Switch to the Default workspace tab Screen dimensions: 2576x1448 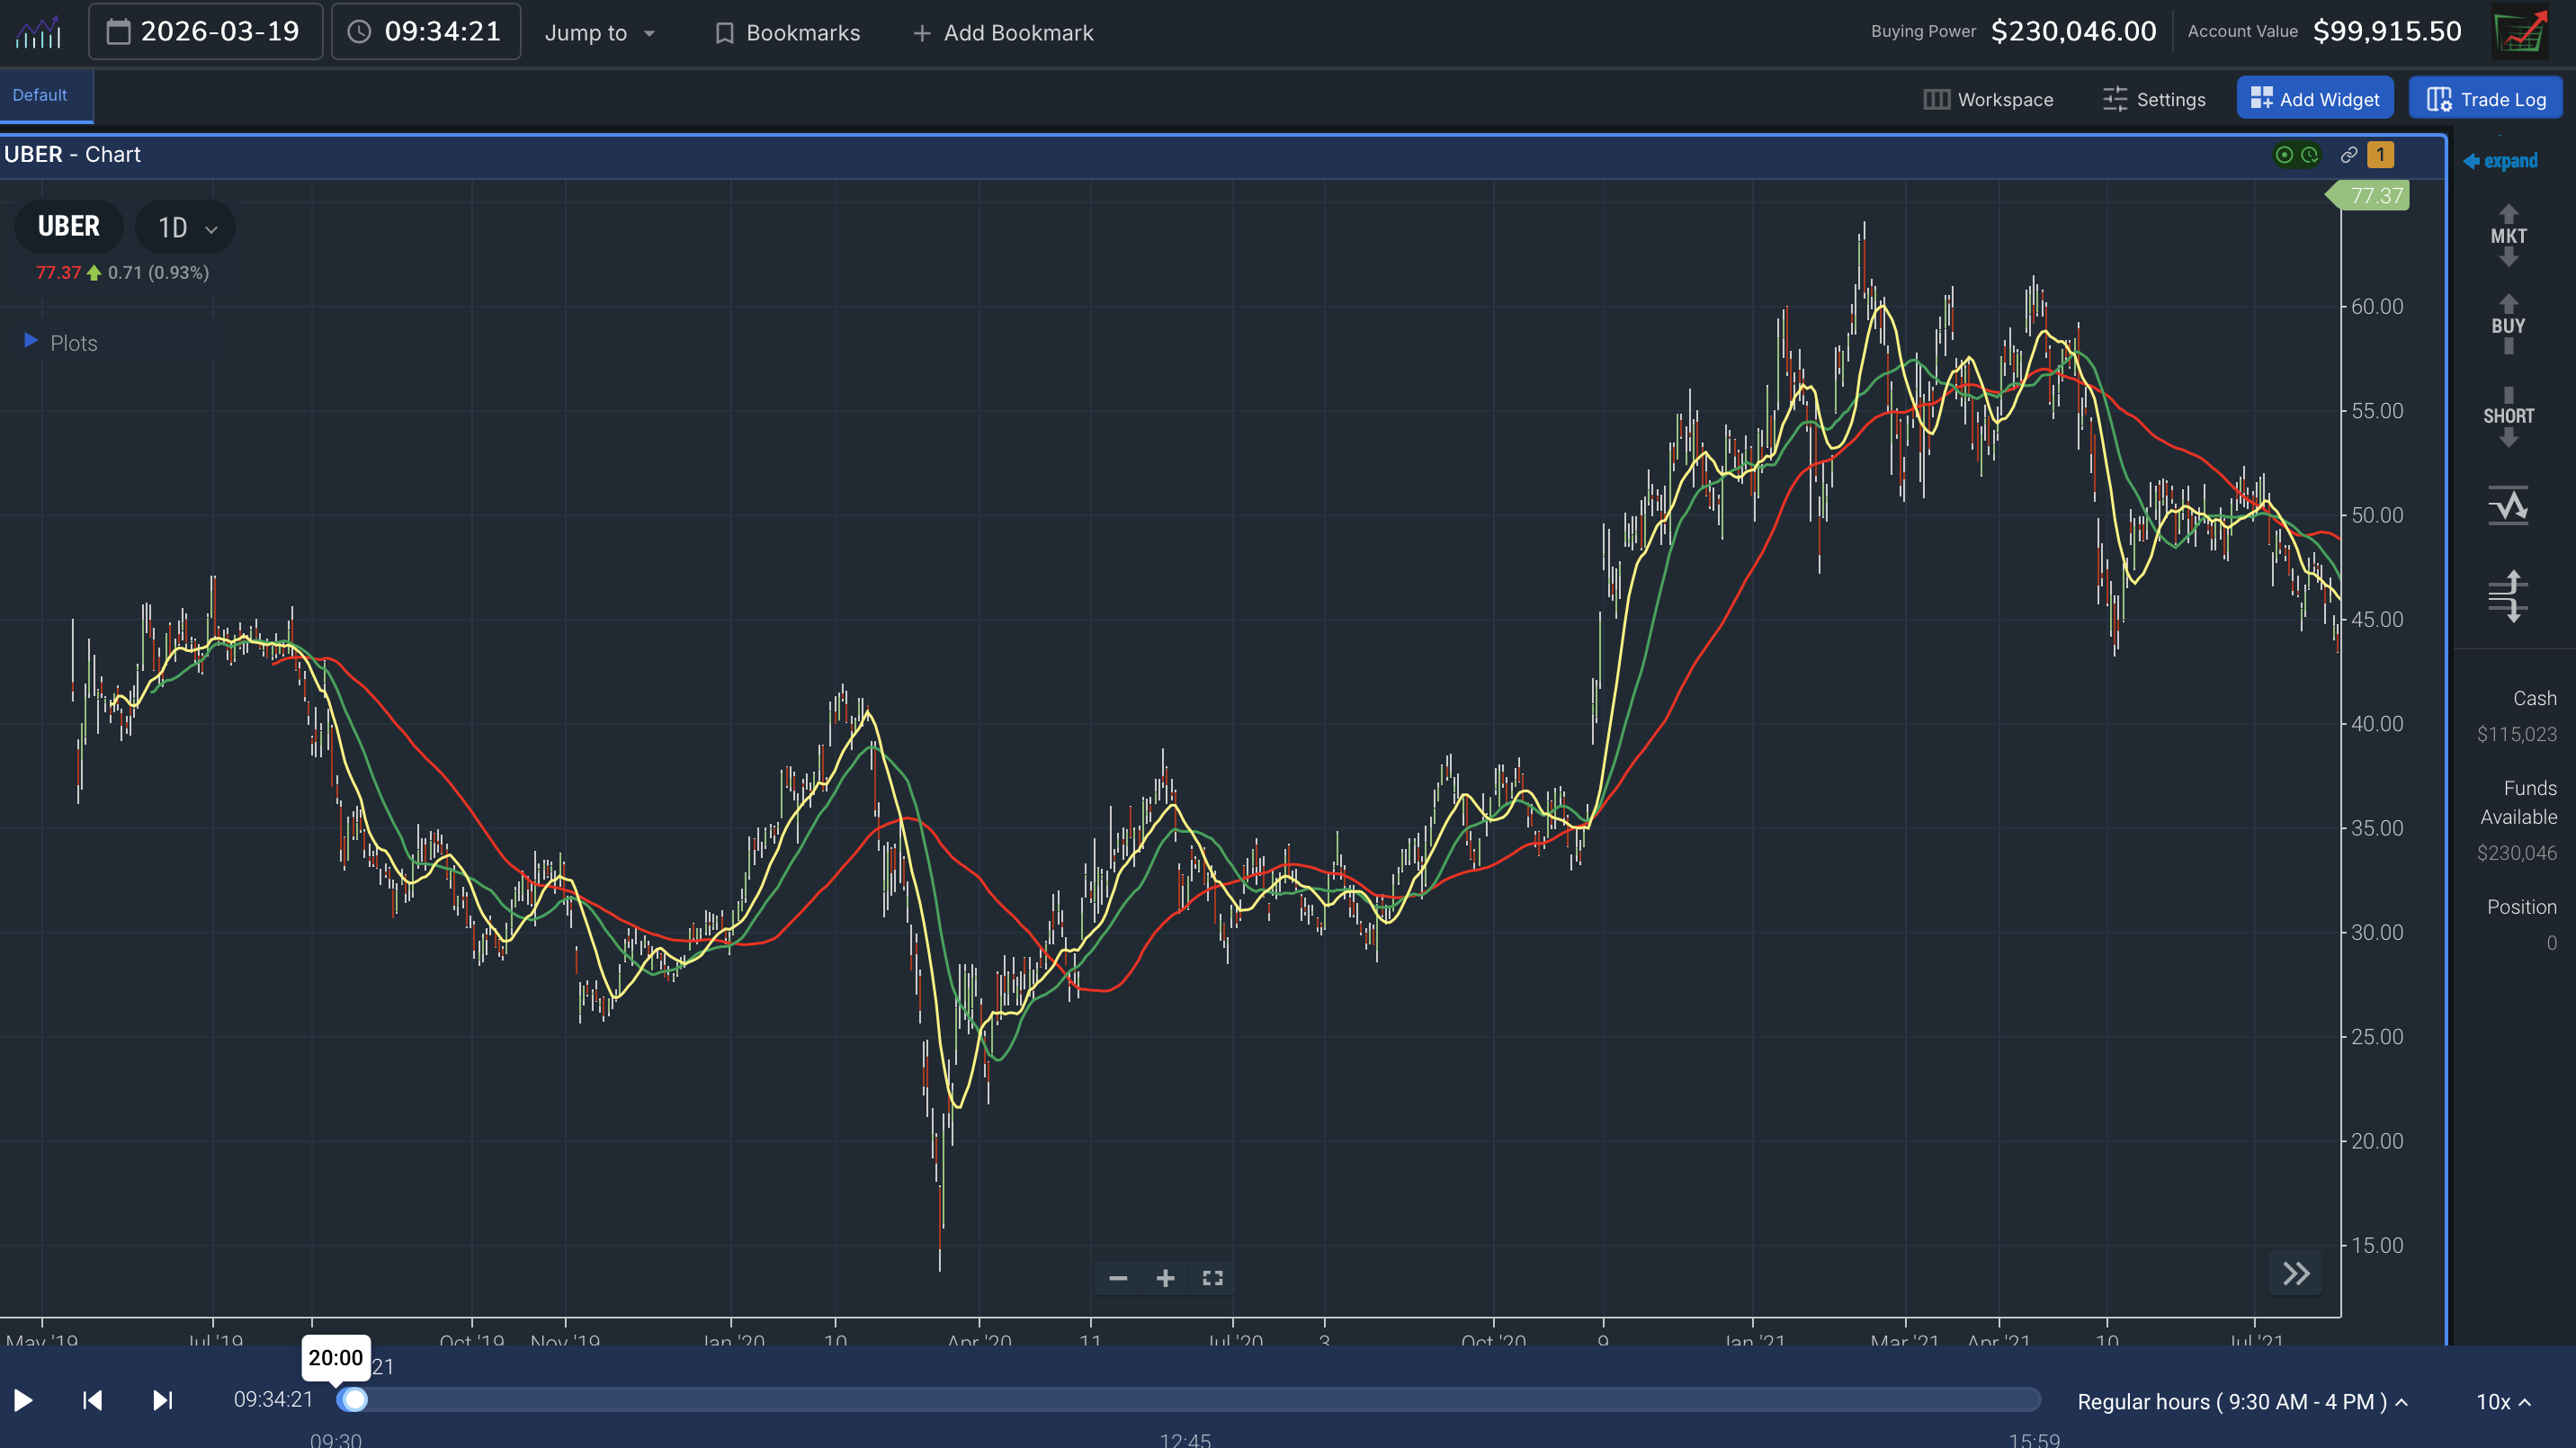pyautogui.click(x=40, y=95)
